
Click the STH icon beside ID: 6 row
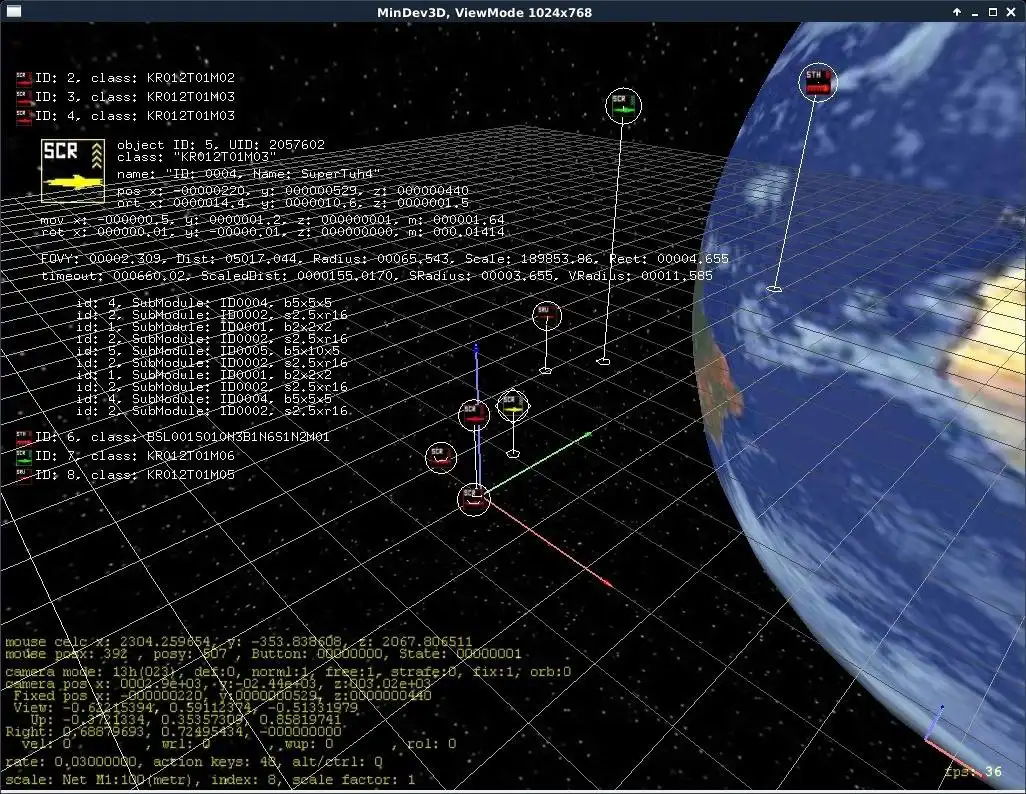(24, 437)
